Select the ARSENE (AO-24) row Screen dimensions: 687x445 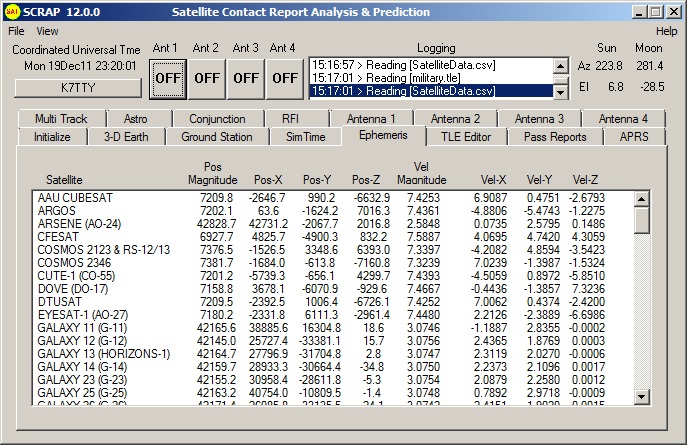click(x=333, y=224)
